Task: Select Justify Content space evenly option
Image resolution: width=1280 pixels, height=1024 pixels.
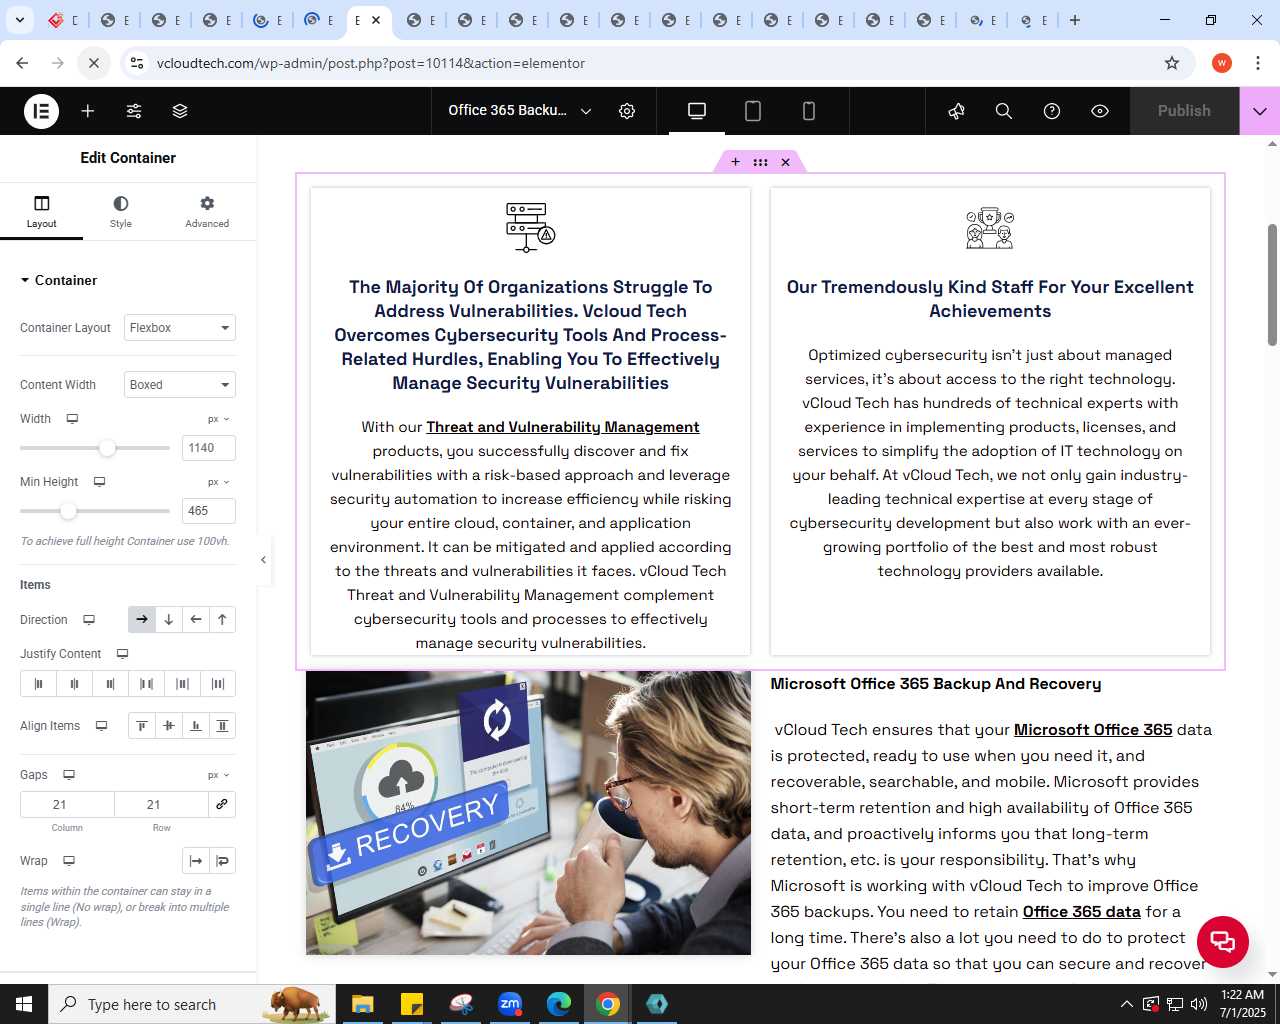Action: point(218,684)
